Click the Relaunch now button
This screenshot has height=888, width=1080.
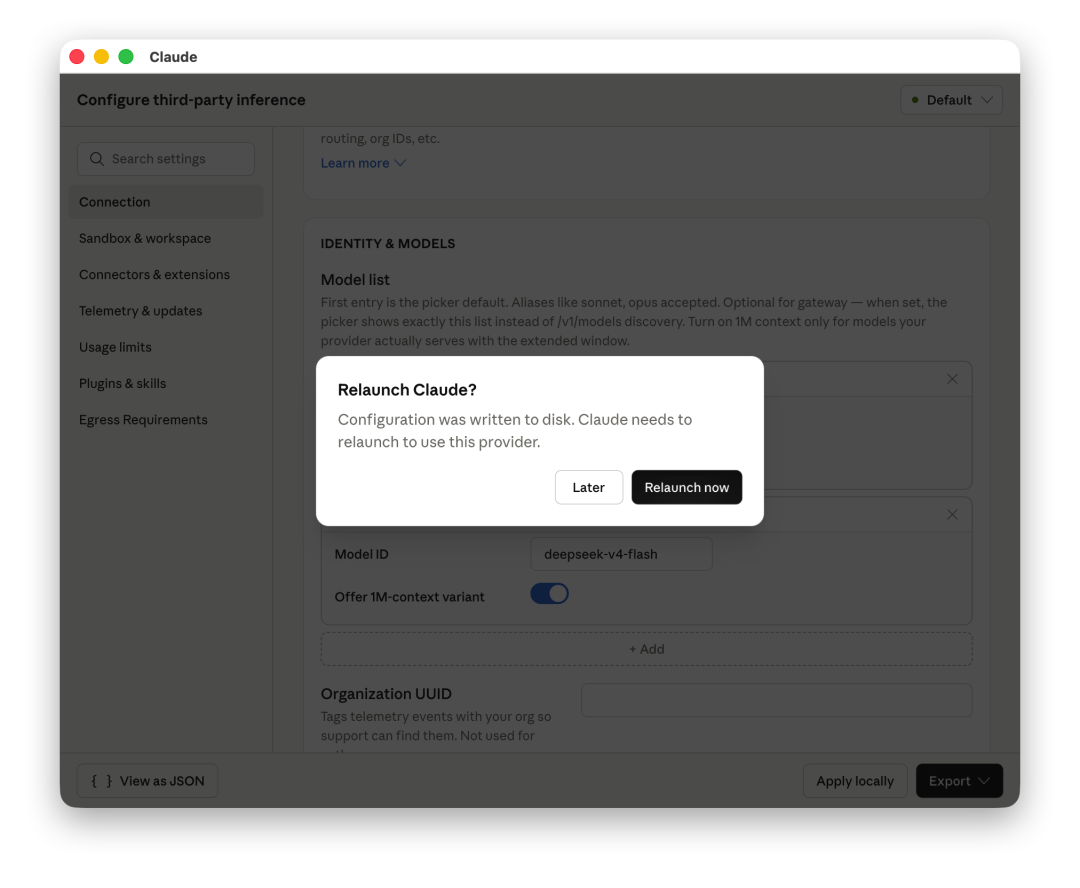(x=686, y=487)
